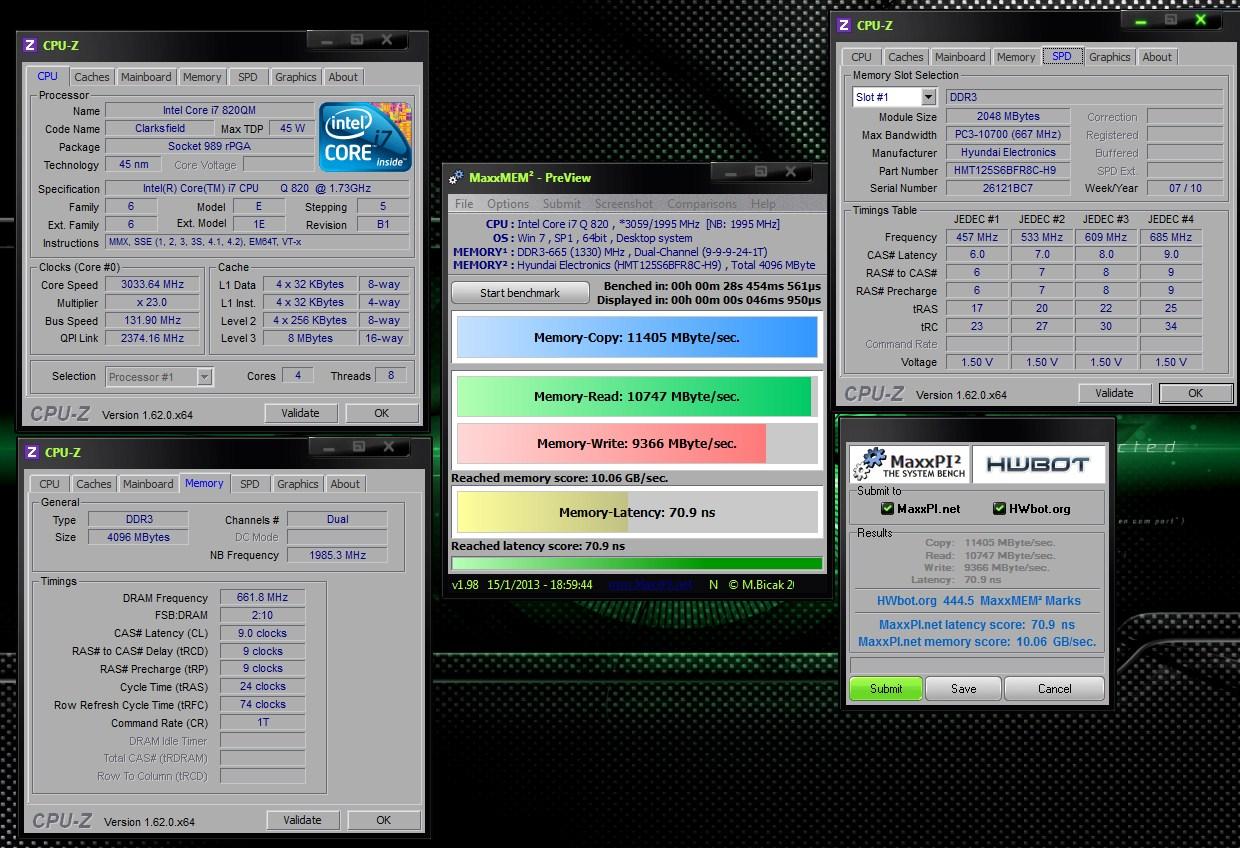The image size is (1240, 848).
Task: Switch to the CPU tab in the Memory CPU-Z window
Action: pyautogui.click(x=50, y=484)
